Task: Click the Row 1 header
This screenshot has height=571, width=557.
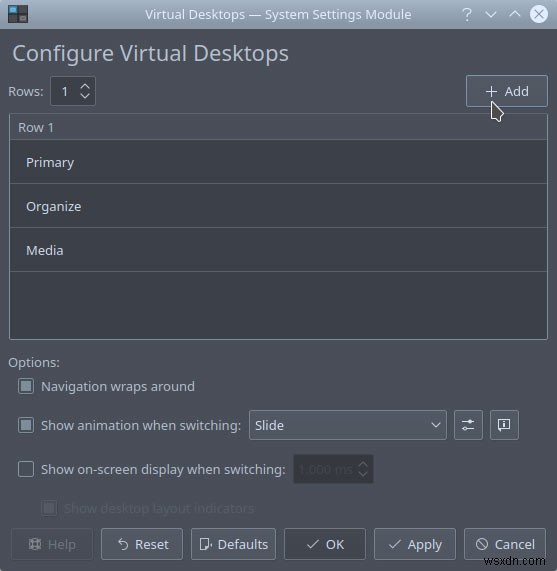Action: [x=278, y=127]
